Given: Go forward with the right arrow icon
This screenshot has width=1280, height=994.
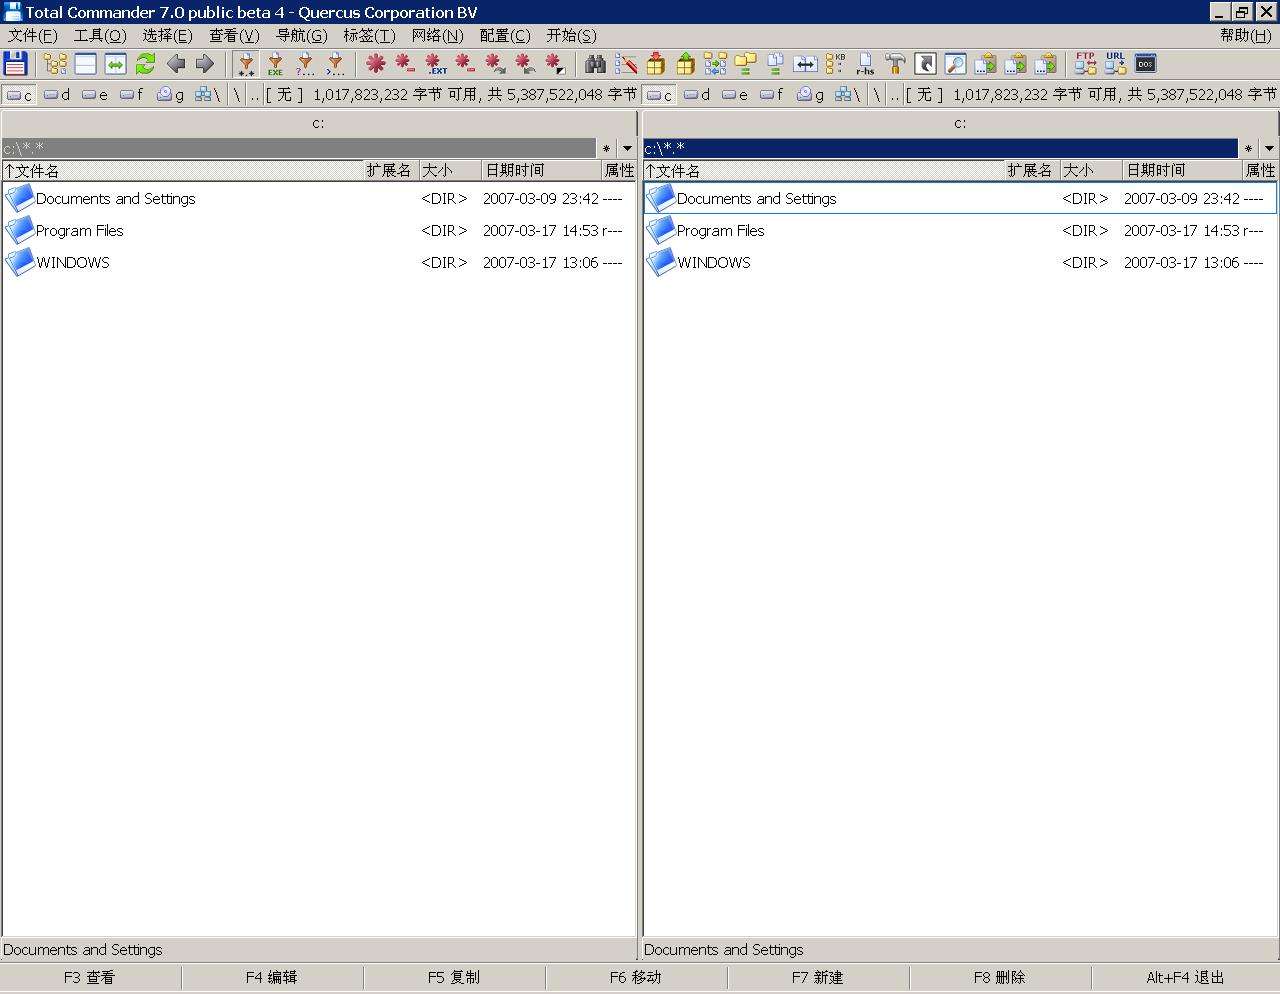Looking at the screenshot, I should (205, 64).
